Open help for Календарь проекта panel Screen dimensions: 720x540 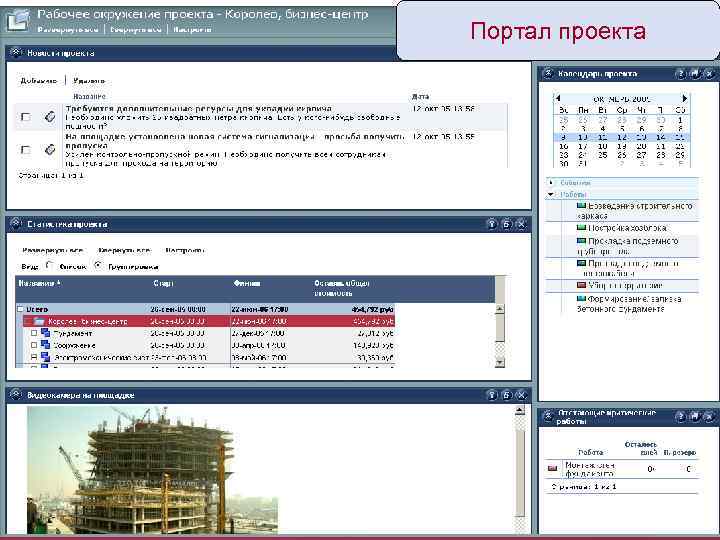coord(681,73)
